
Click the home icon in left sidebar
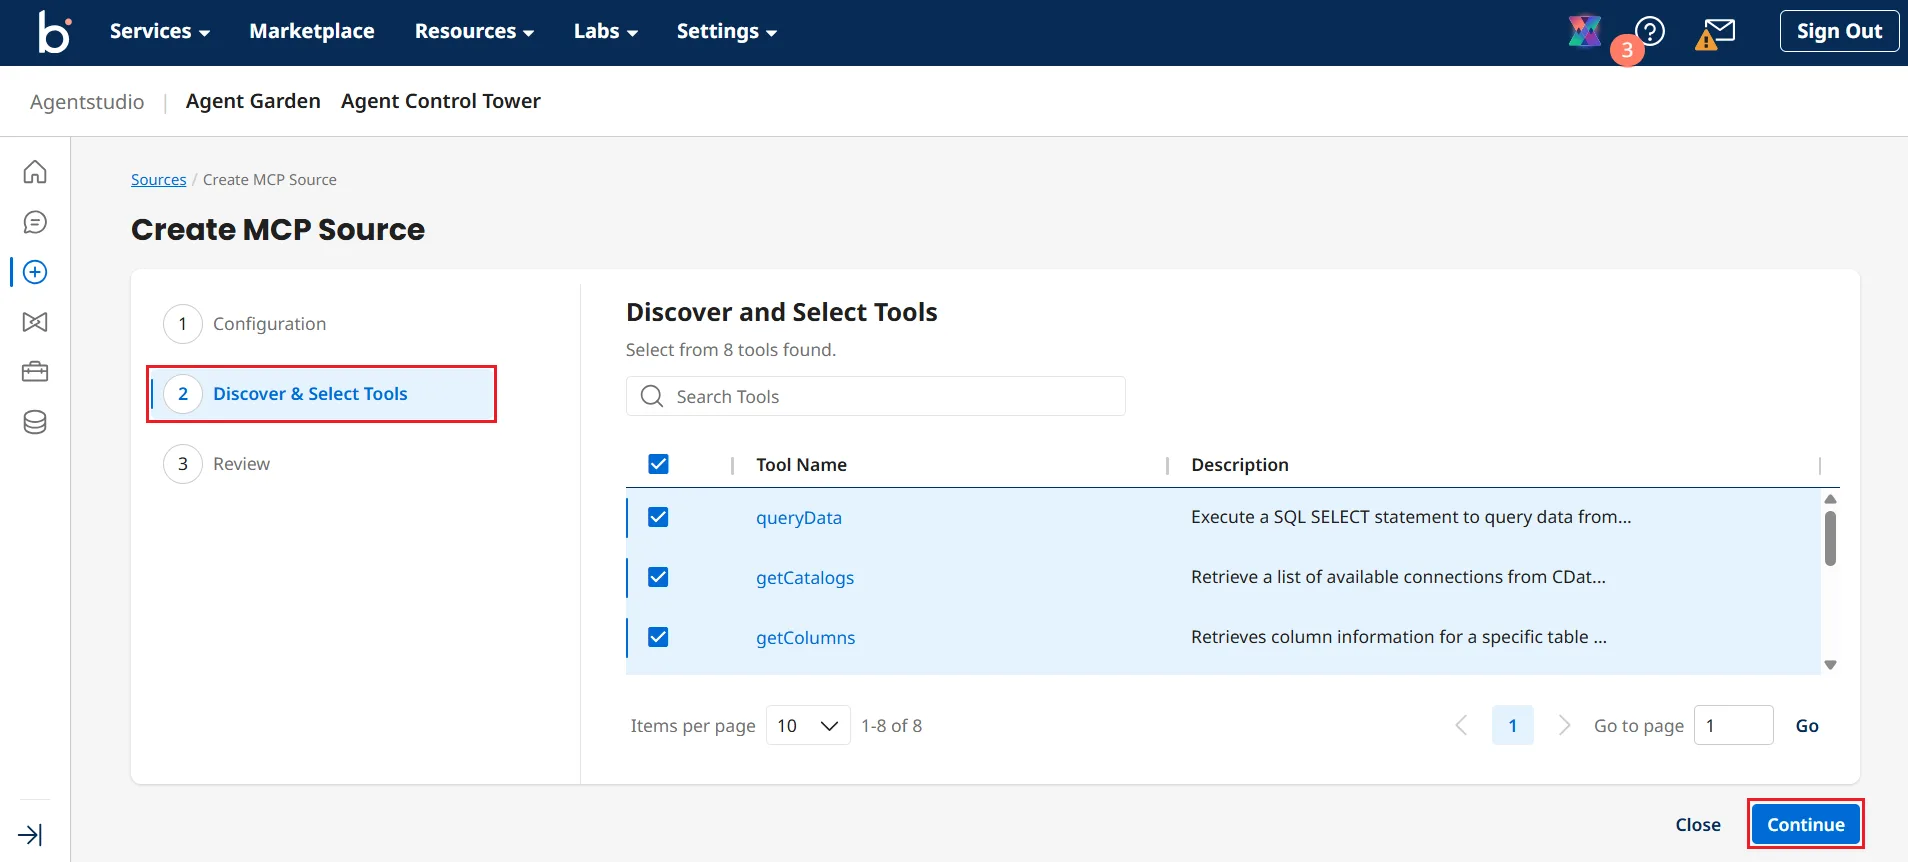(x=35, y=172)
